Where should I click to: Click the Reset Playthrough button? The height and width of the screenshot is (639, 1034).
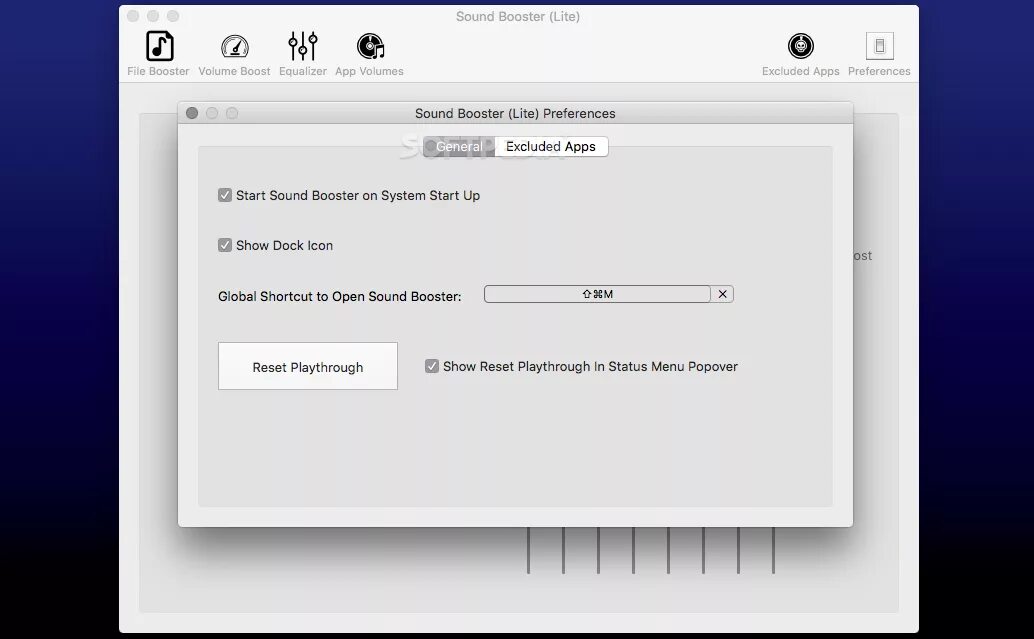click(308, 366)
